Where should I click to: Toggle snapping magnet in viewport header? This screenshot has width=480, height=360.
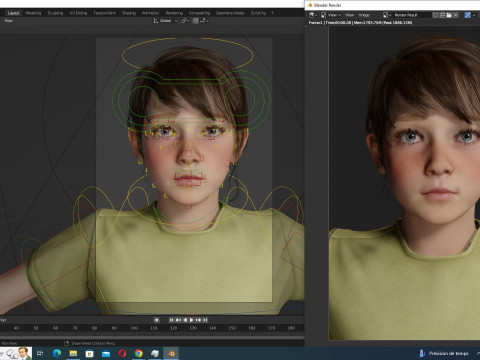point(195,21)
